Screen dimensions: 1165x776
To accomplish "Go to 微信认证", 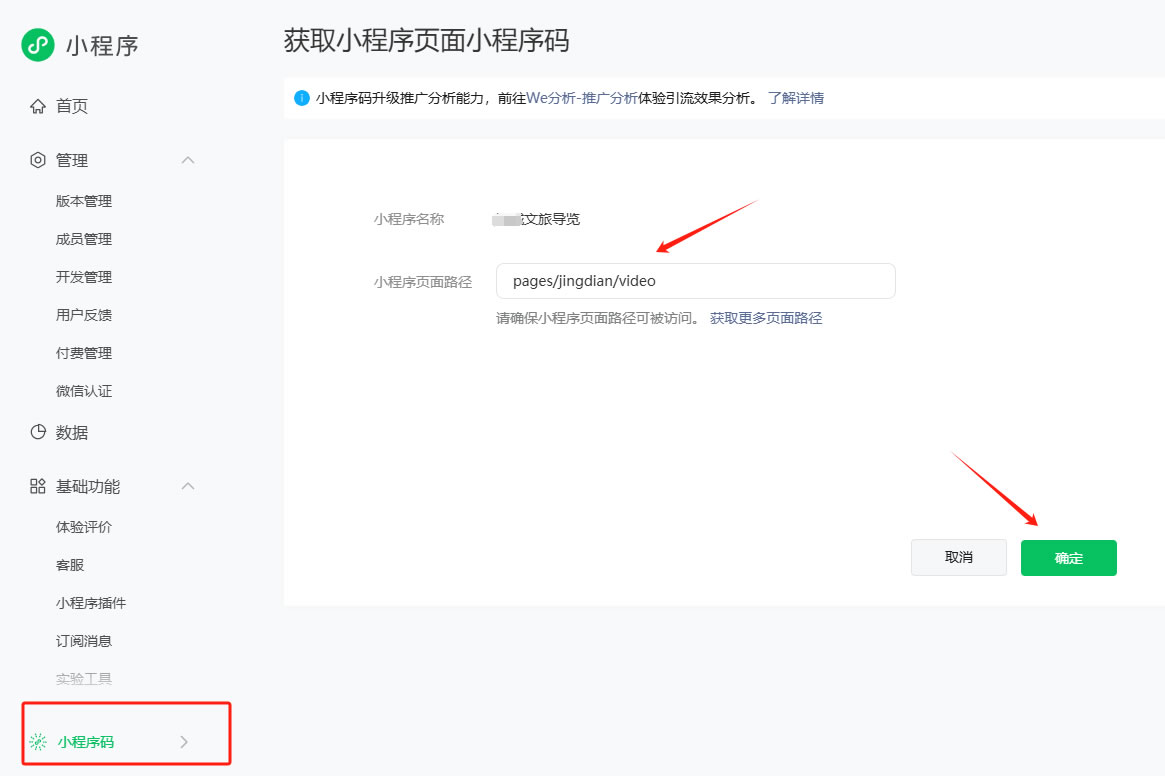I will coord(84,391).
